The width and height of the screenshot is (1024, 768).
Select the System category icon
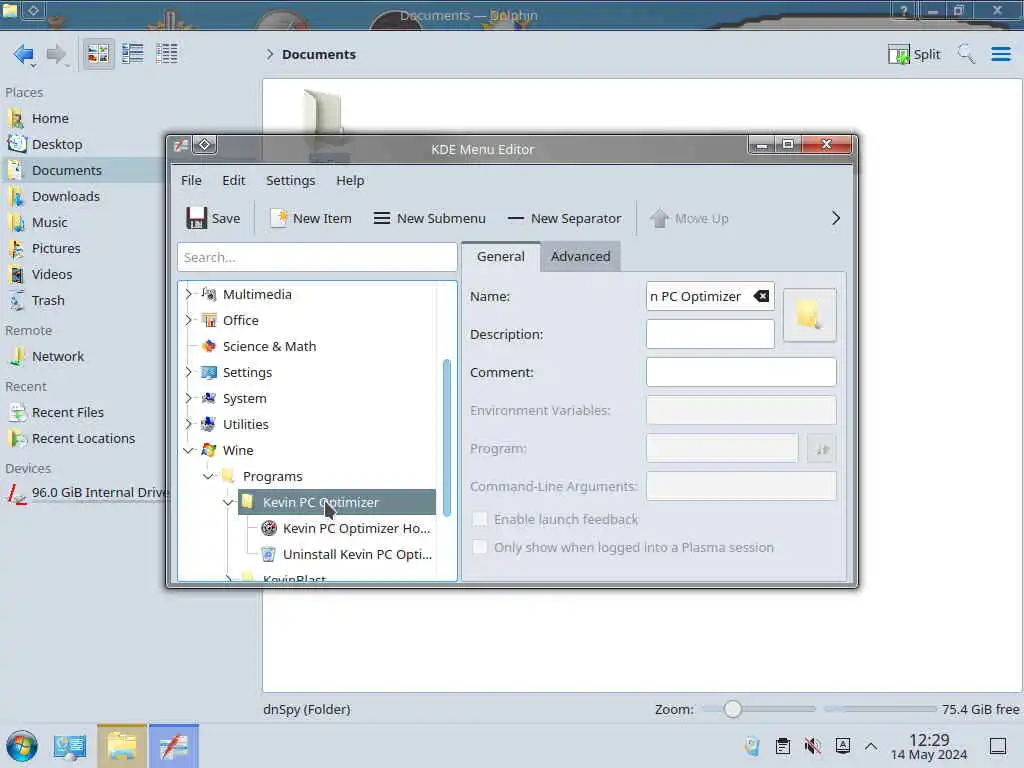[209, 398]
